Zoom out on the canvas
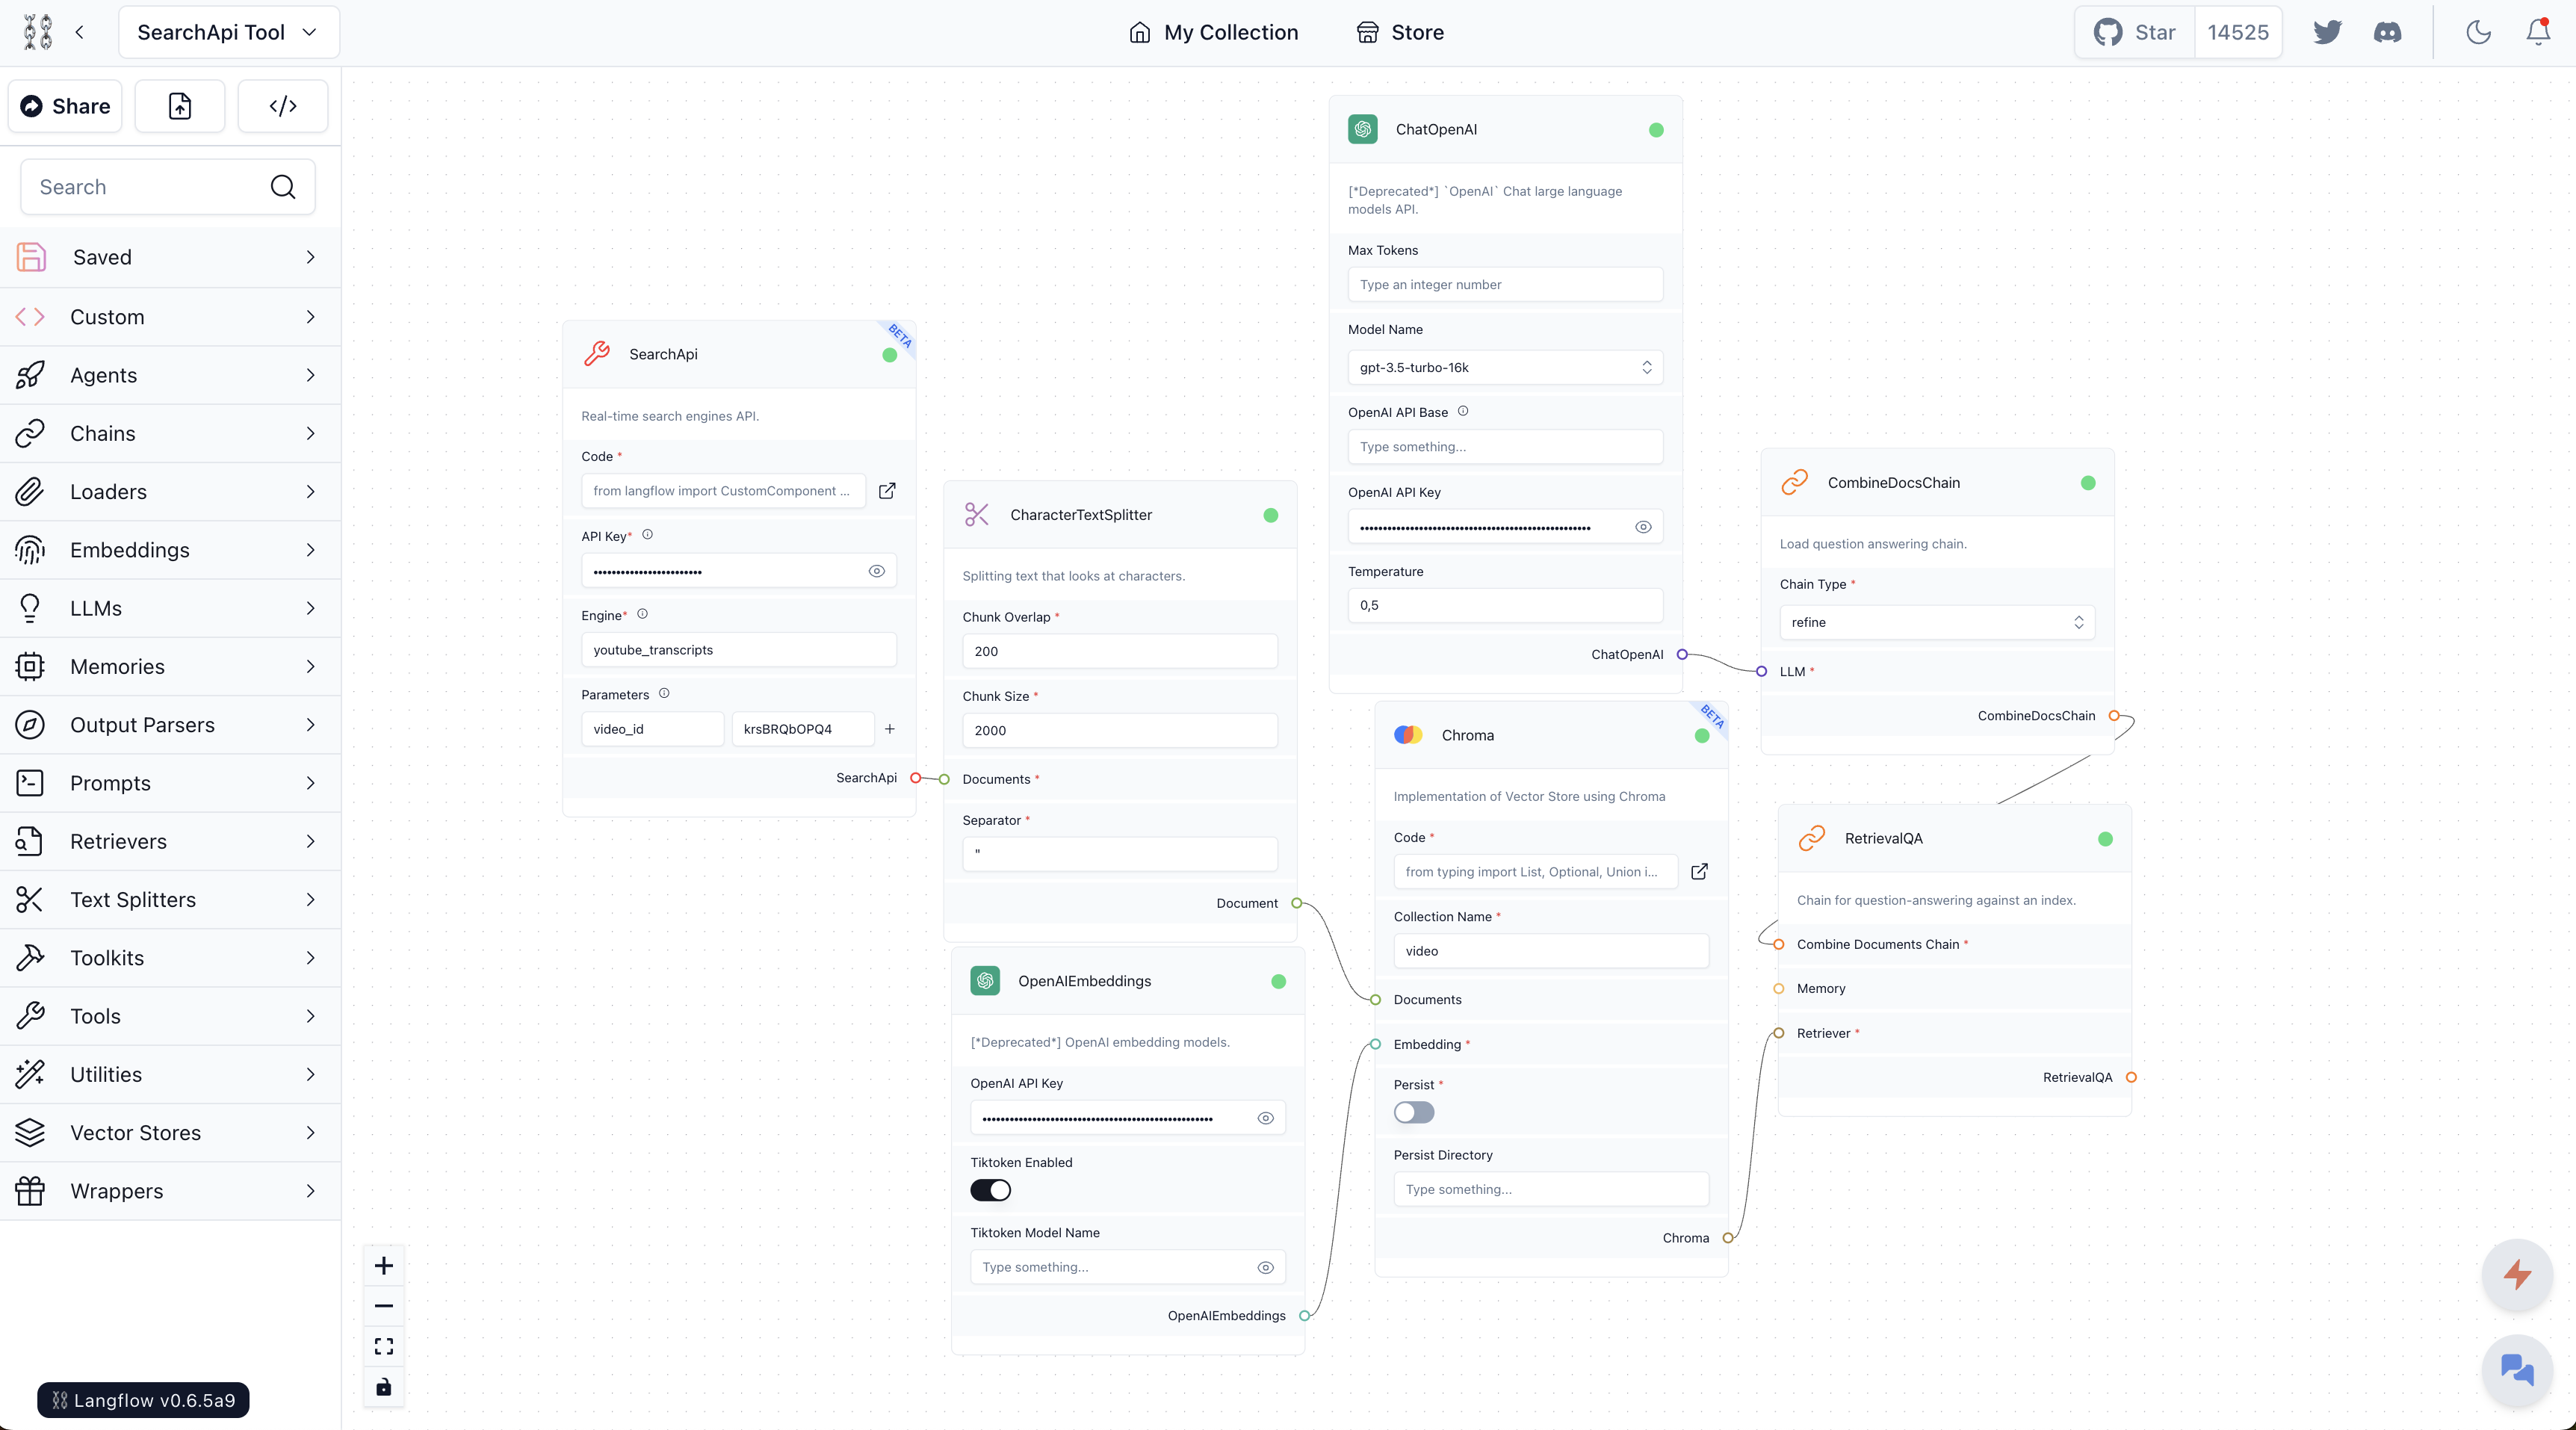 pos(384,1306)
